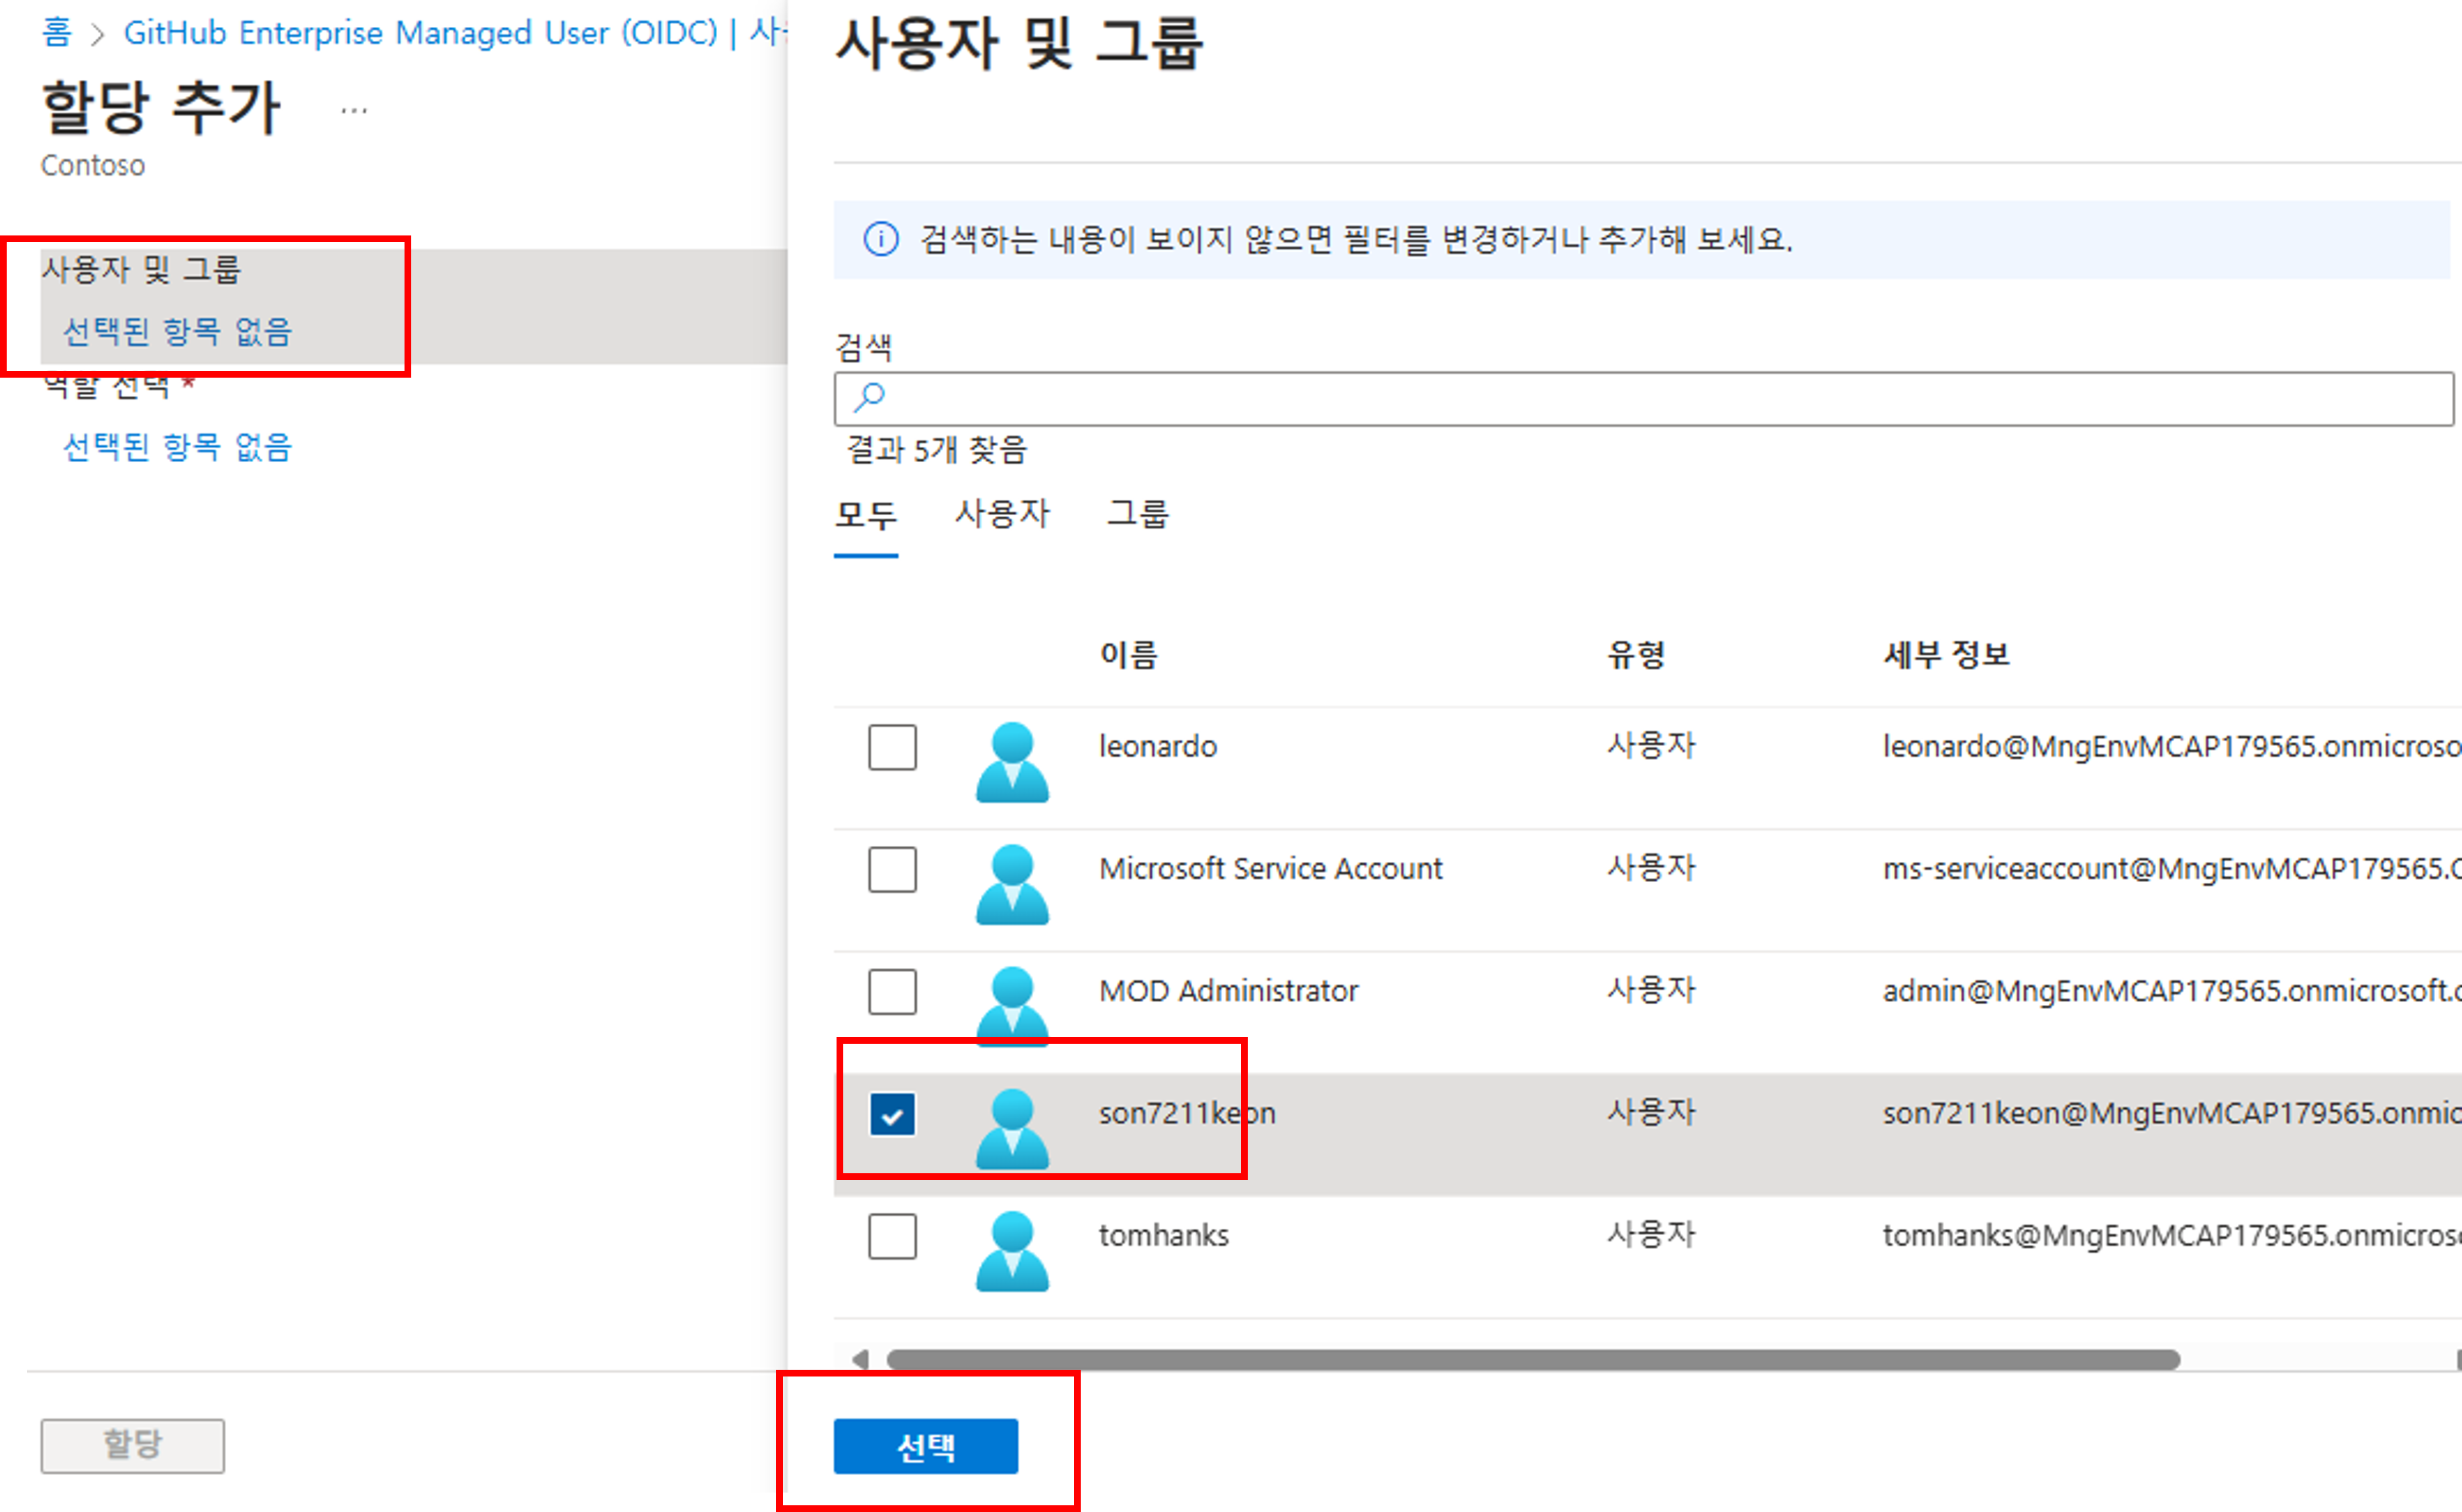Focus the 검색 input field
This screenshot has width=2462, height=1512.
coord(1644,399)
